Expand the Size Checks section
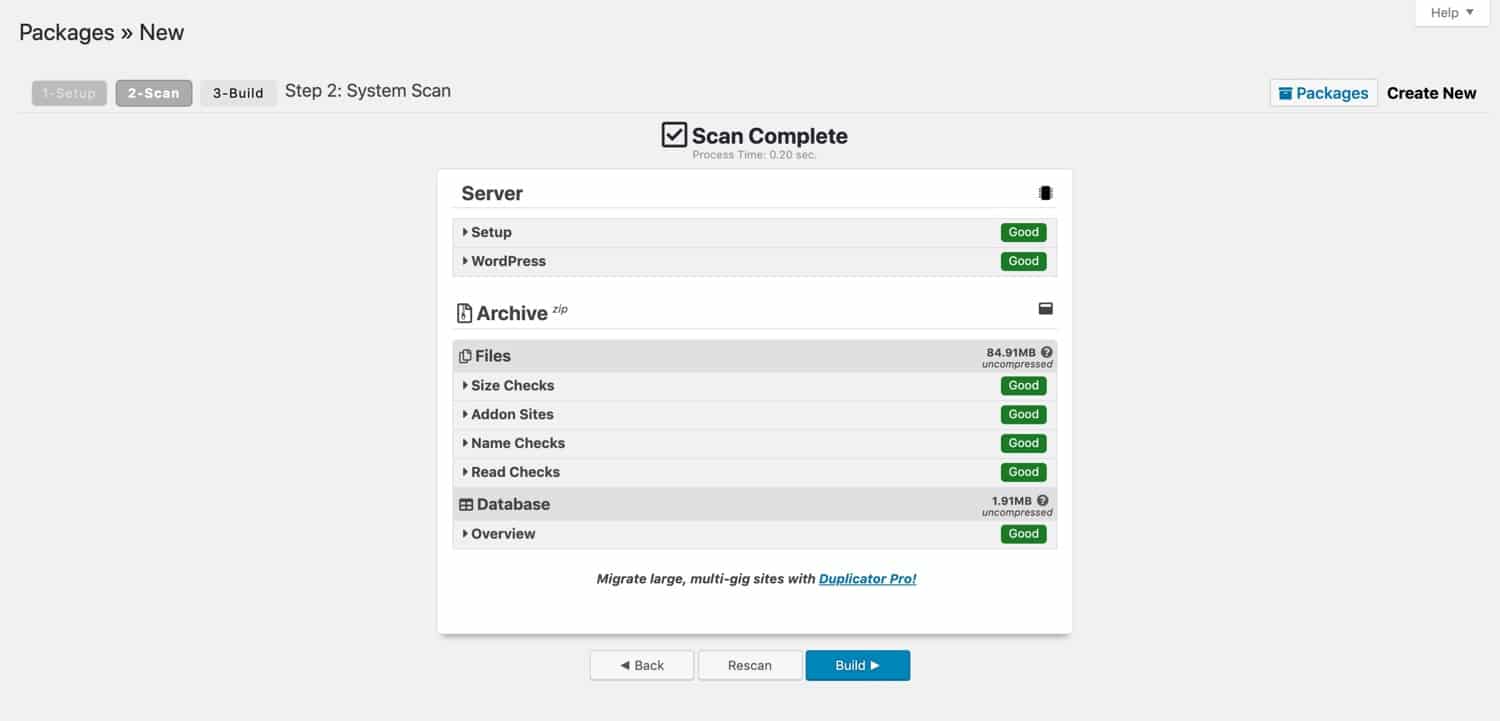This screenshot has height=721, width=1500. (512, 385)
